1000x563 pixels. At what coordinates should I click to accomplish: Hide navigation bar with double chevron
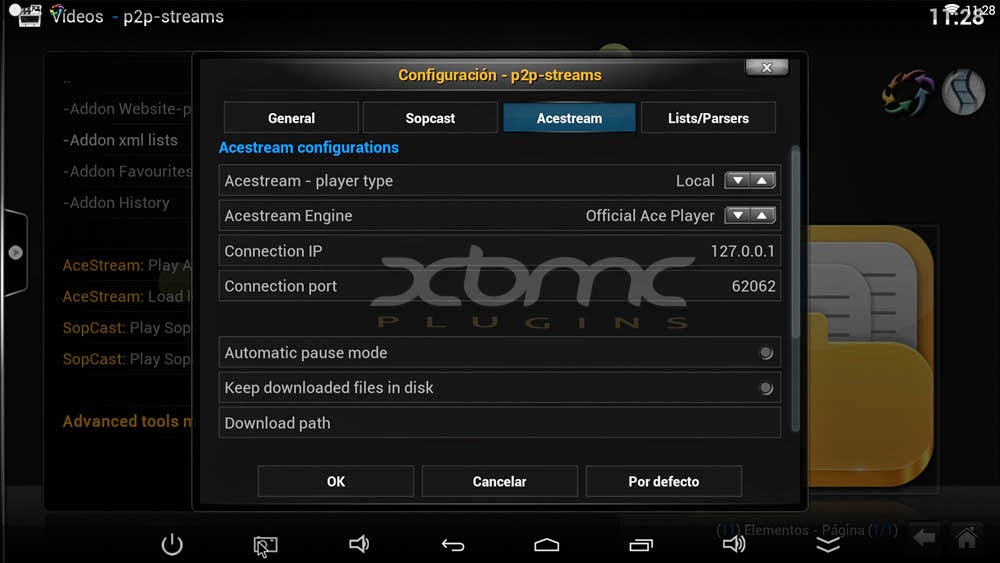tap(828, 545)
